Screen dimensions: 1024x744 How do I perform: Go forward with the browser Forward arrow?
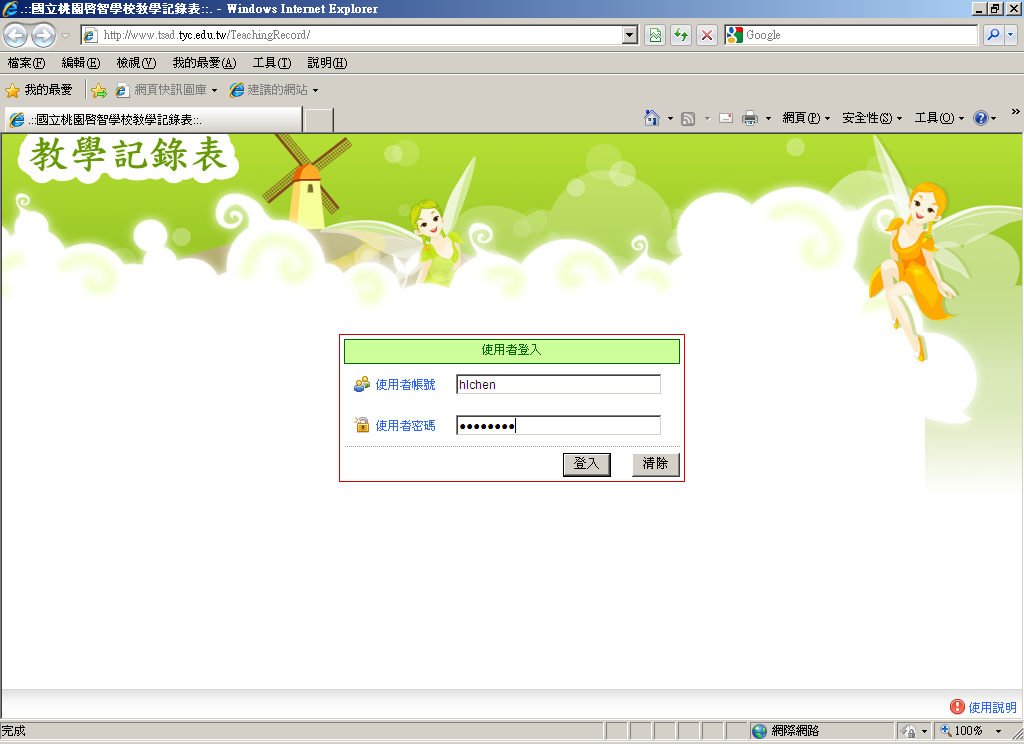coord(44,35)
